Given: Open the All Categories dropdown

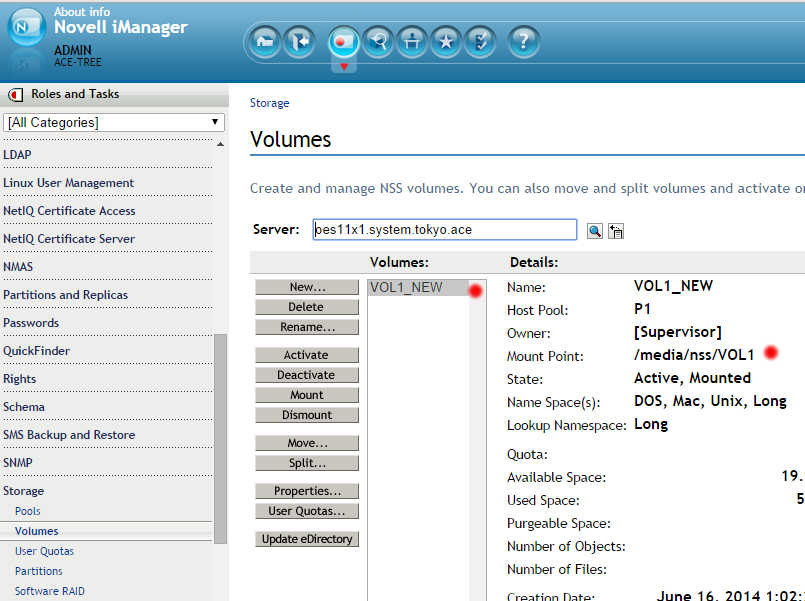Looking at the screenshot, I should pyautogui.click(x=114, y=123).
